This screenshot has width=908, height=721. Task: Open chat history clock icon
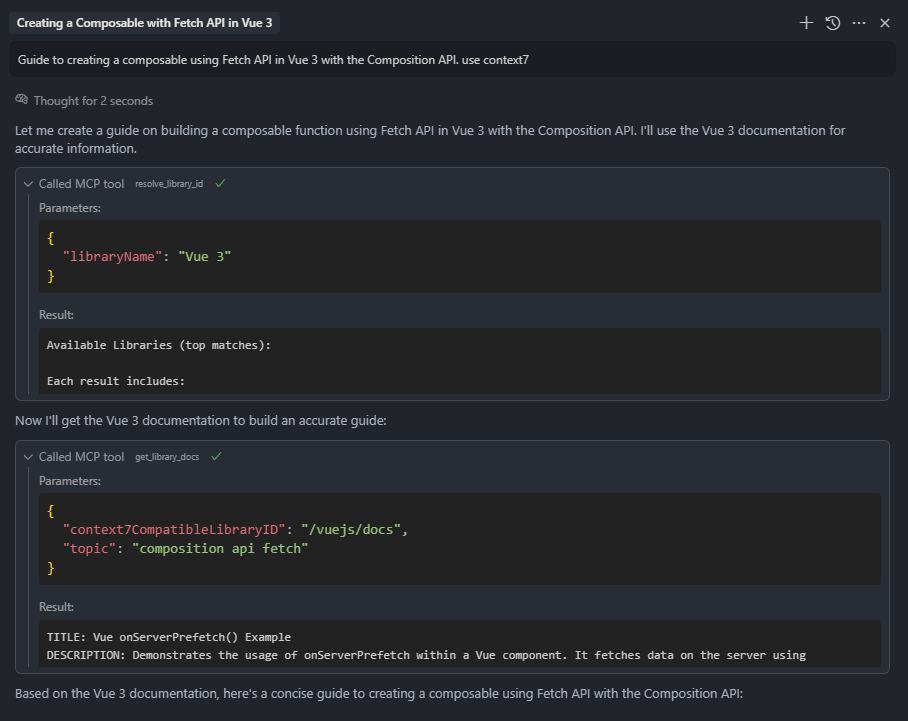coord(833,23)
